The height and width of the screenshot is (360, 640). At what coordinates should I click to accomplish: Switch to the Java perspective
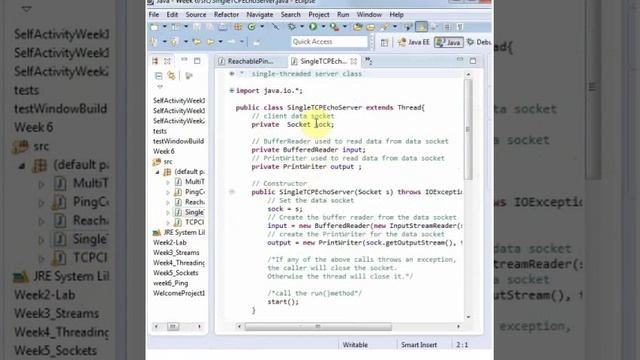448,42
